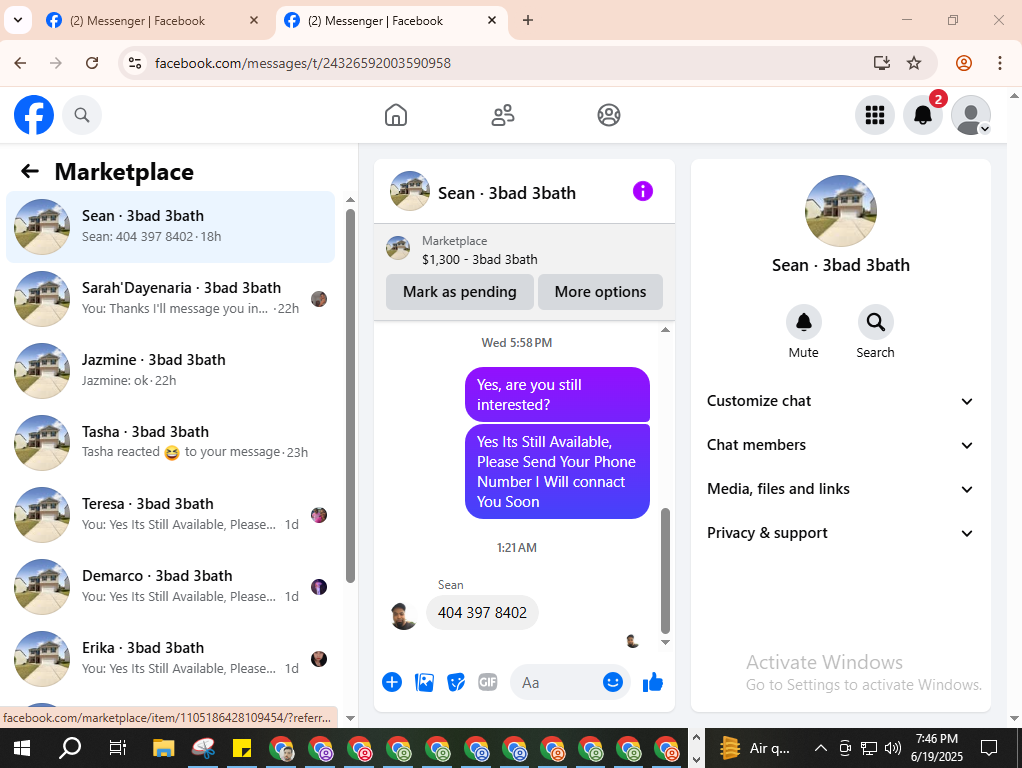Send a thumbs up like
1022x768 pixels.
[652, 683]
